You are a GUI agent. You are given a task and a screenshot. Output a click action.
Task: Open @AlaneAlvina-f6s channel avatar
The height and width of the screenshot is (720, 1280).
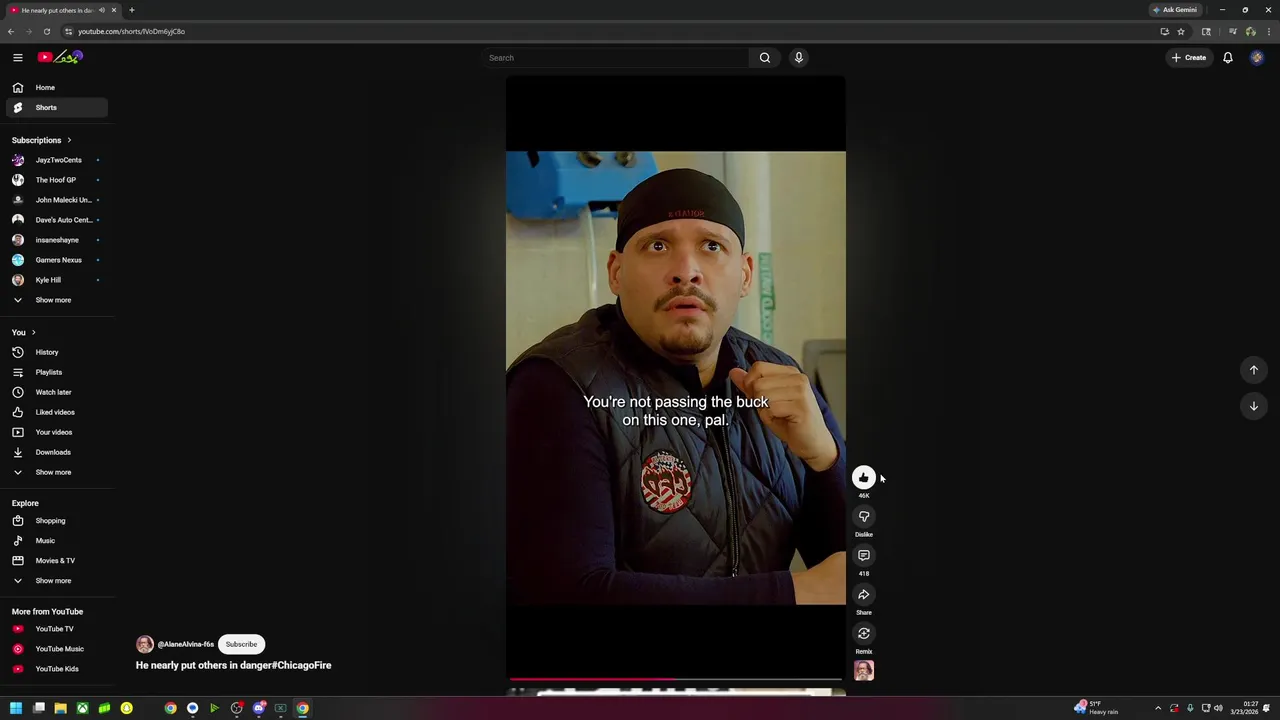pyautogui.click(x=145, y=645)
